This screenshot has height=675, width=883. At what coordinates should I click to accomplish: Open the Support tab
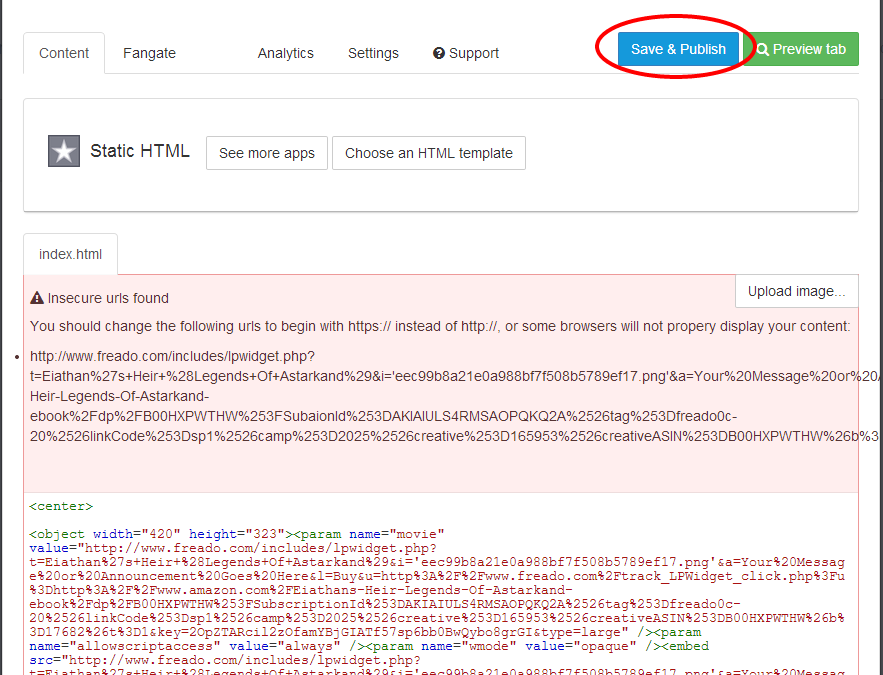pyautogui.click(x=466, y=53)
